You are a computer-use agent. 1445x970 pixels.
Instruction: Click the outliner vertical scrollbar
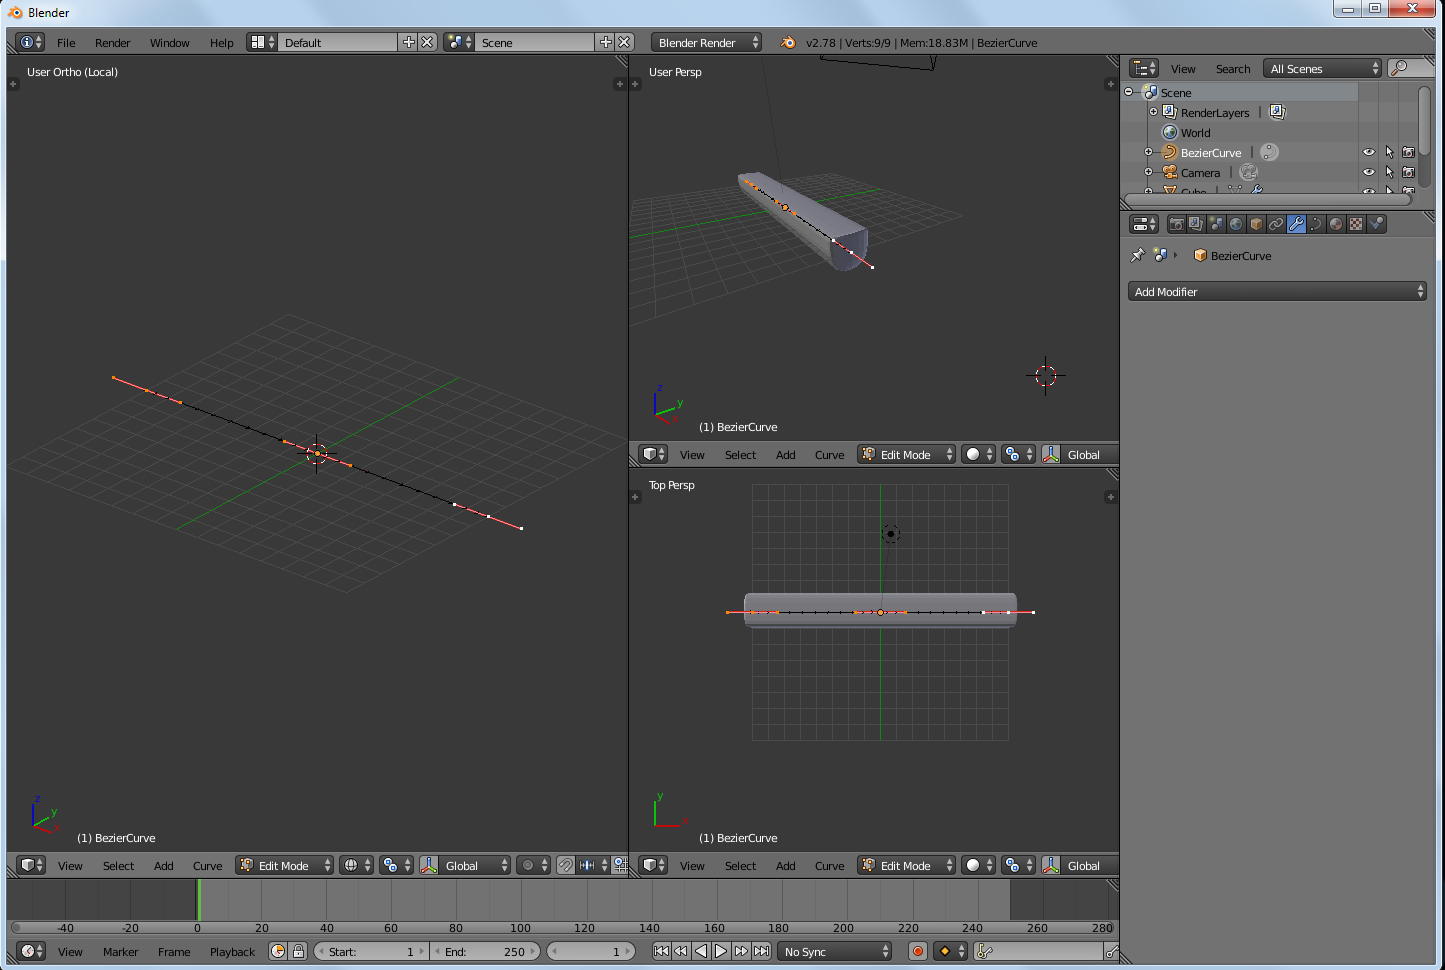click(x=1425, y=120)
